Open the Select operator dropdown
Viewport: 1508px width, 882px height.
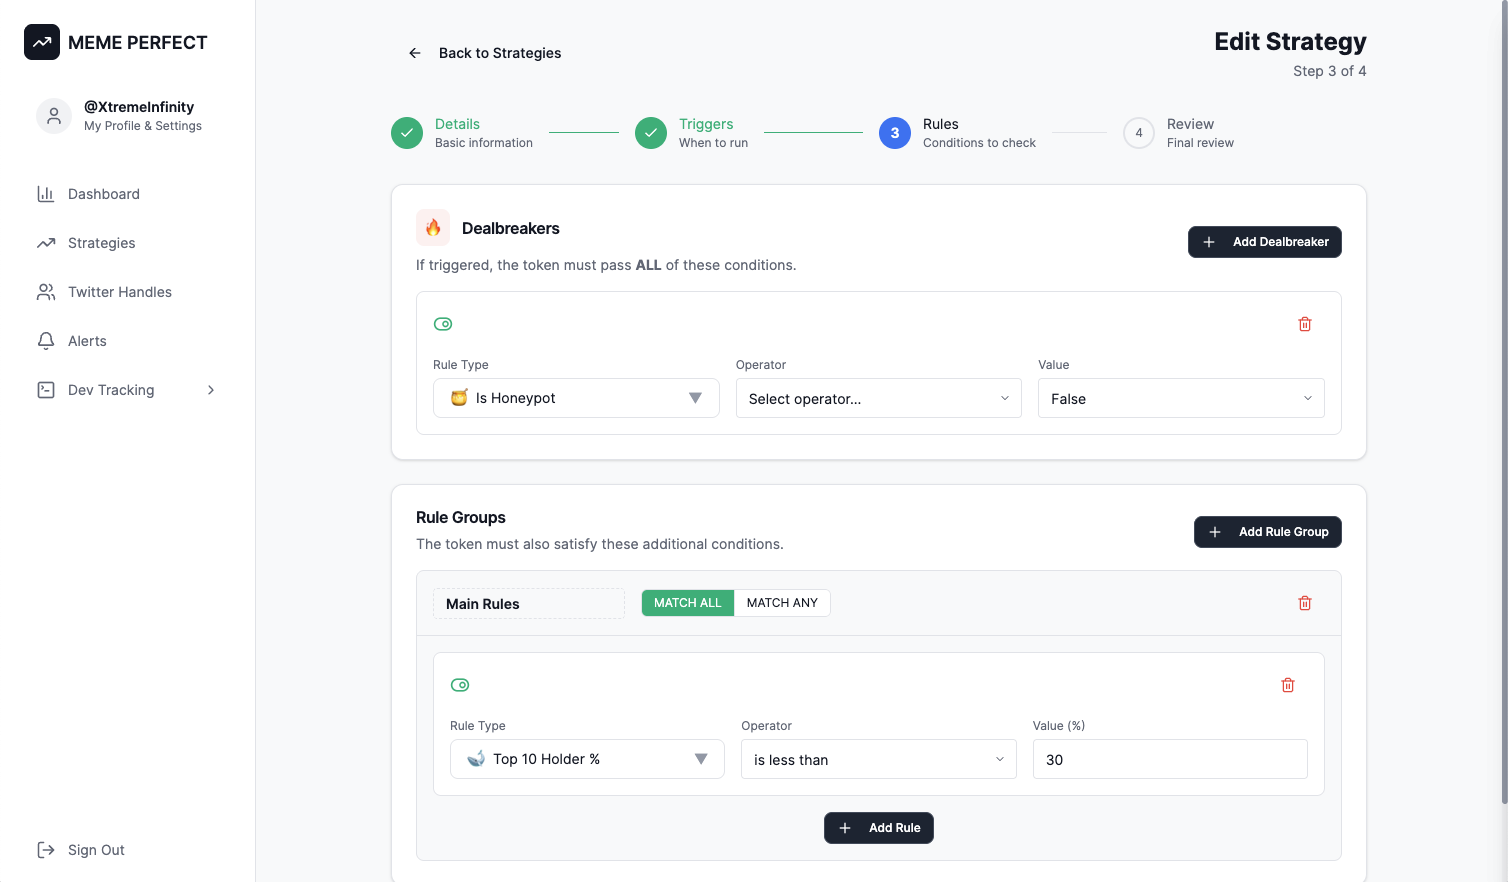(878, 398)
